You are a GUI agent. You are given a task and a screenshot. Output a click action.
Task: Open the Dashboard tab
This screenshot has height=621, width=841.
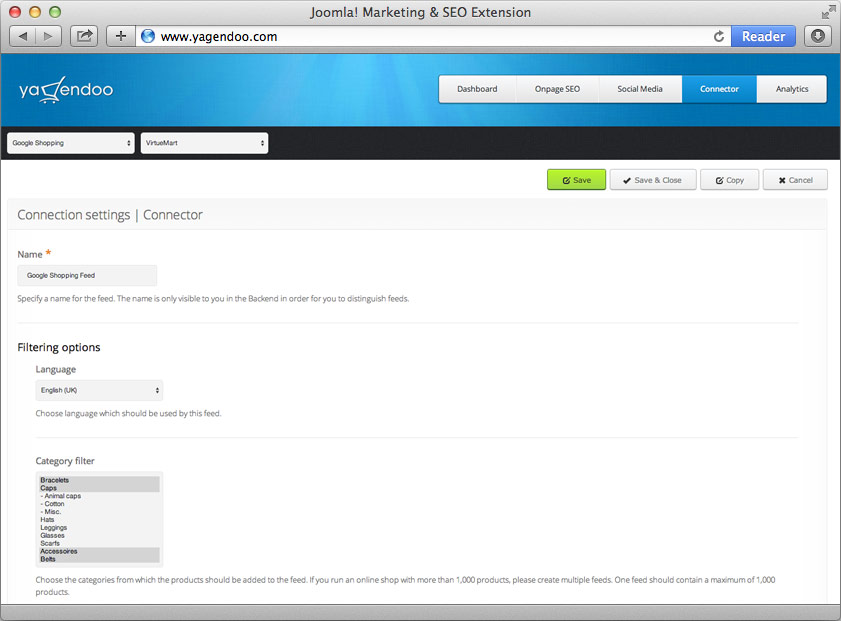coord(477,89)
